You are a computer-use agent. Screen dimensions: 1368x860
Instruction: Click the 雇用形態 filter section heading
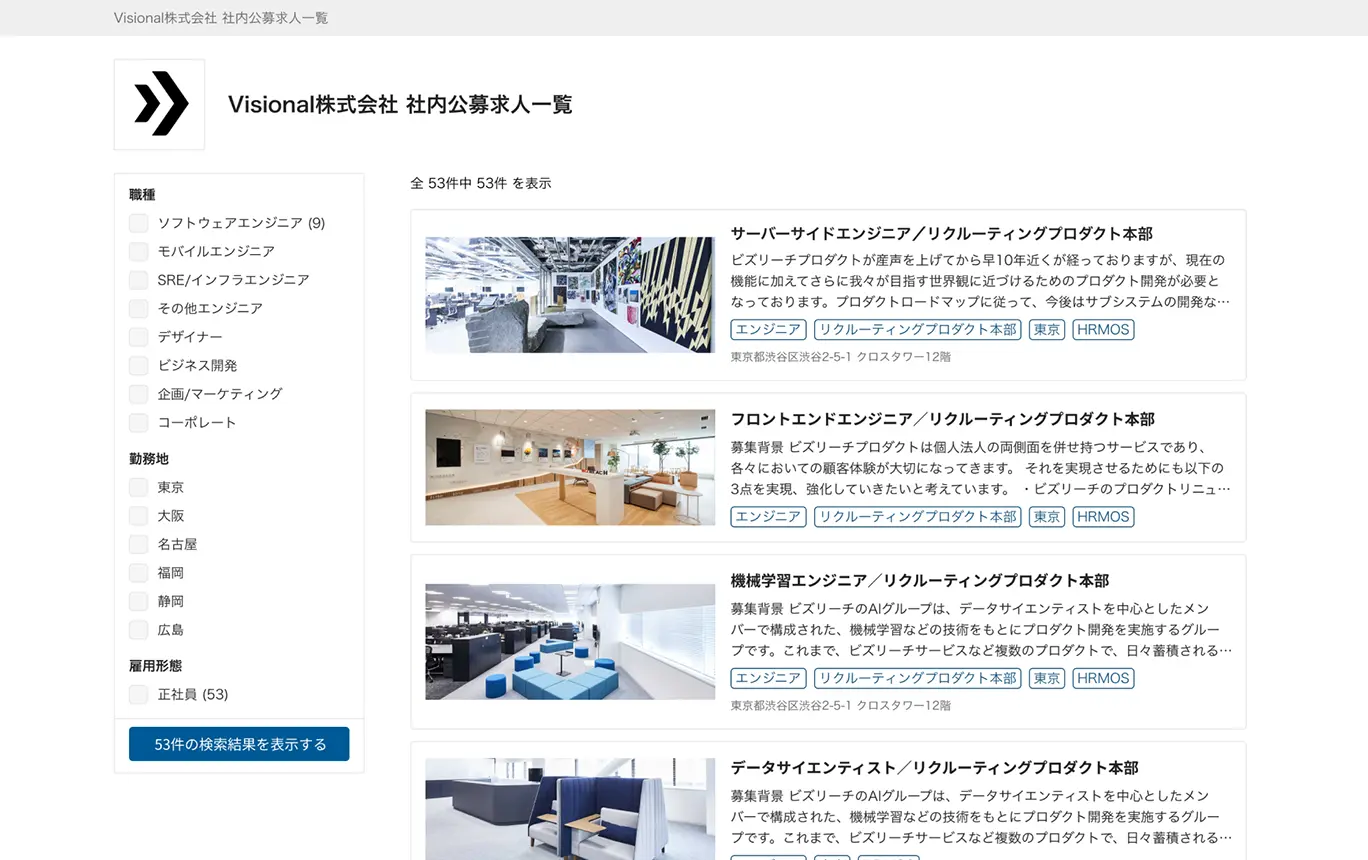(155, 666)
